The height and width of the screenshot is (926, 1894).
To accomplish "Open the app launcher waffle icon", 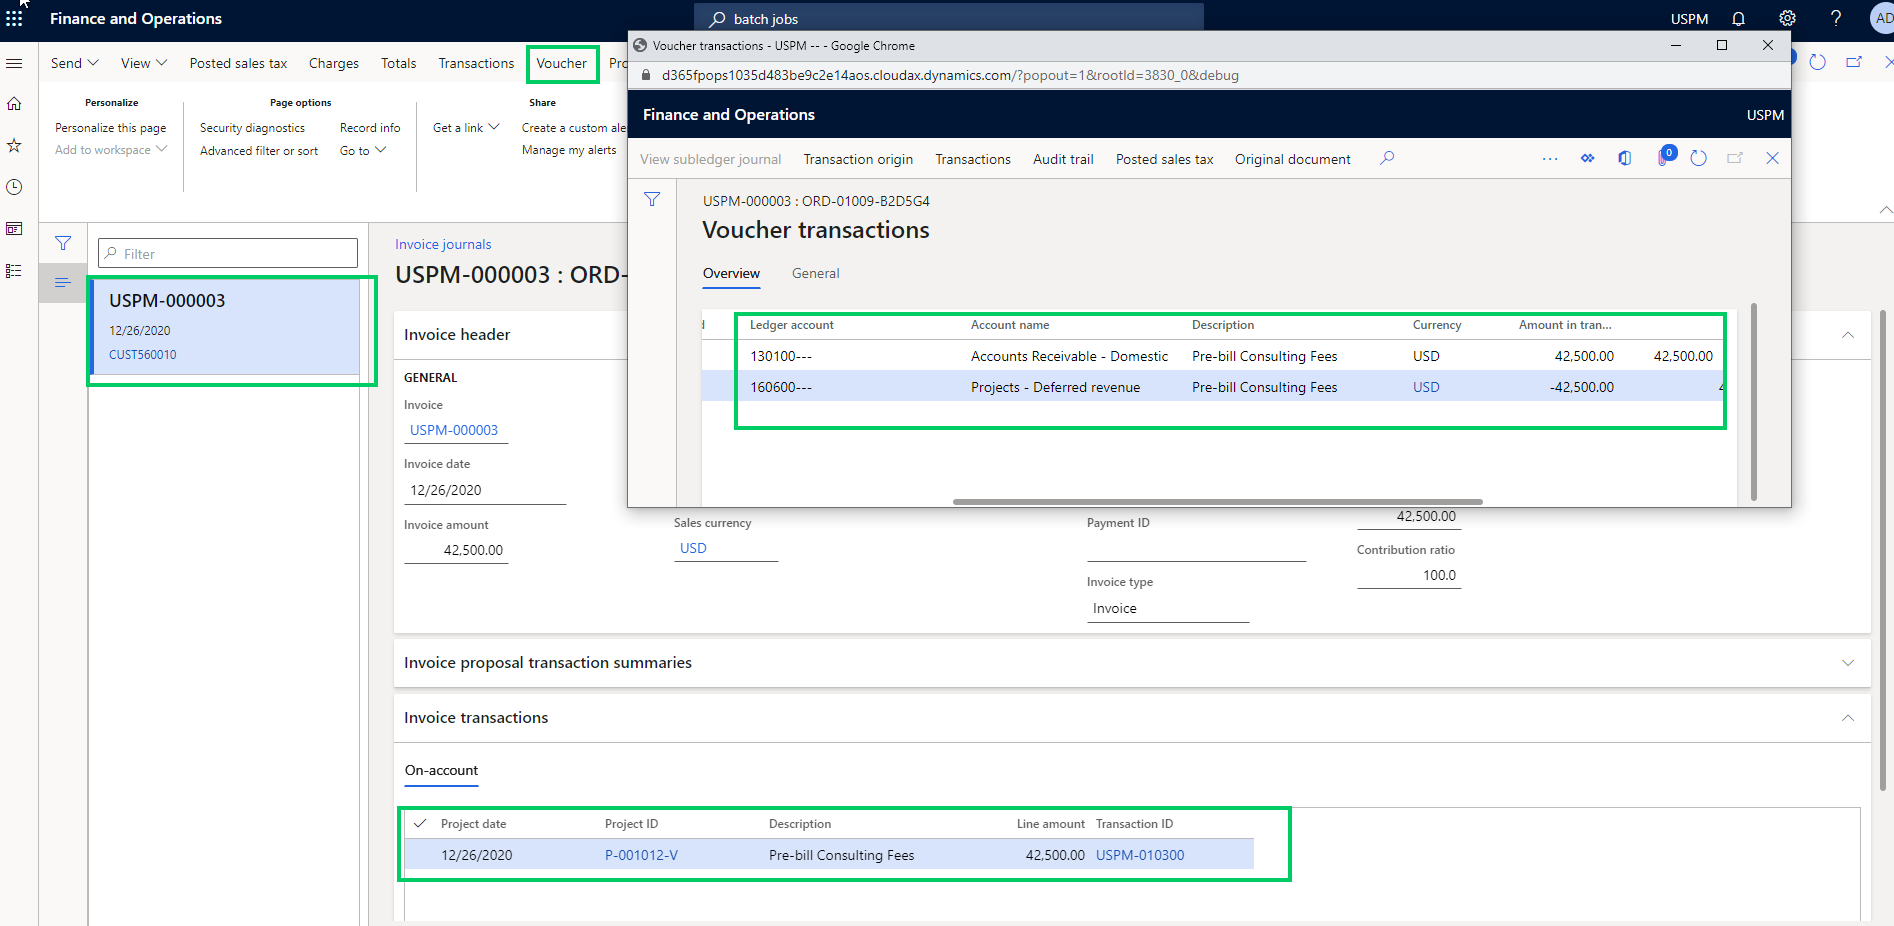I will (14, 19).
